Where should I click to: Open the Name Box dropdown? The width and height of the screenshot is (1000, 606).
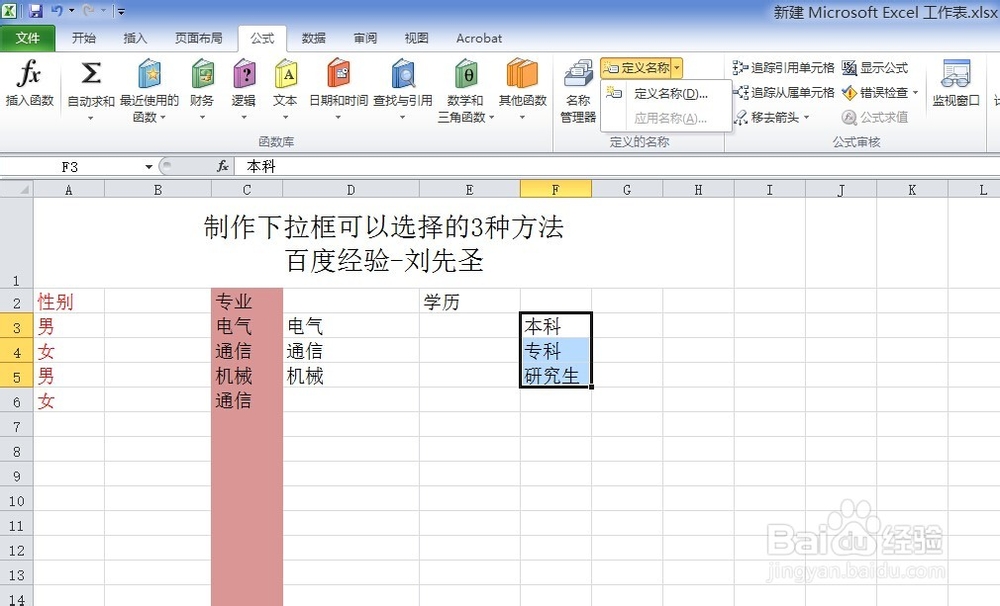coord(148,166)
